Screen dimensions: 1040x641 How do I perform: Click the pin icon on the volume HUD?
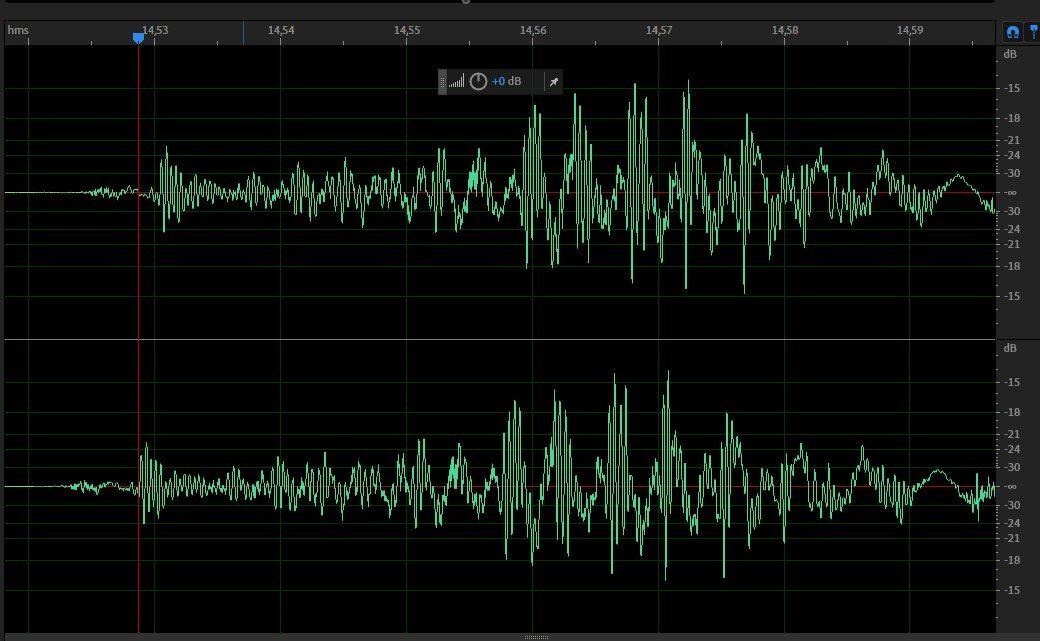point(554,82)
